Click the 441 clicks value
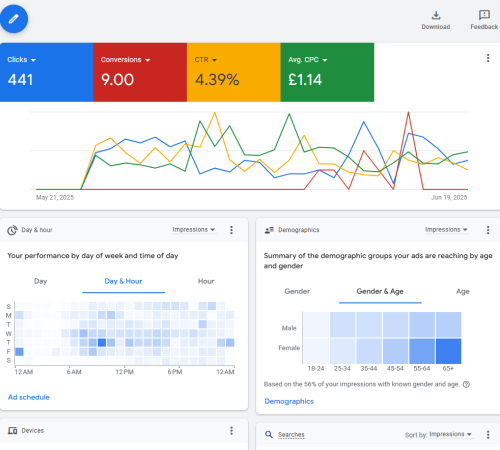The image size is (500, 450). click(x=20, y=80)
